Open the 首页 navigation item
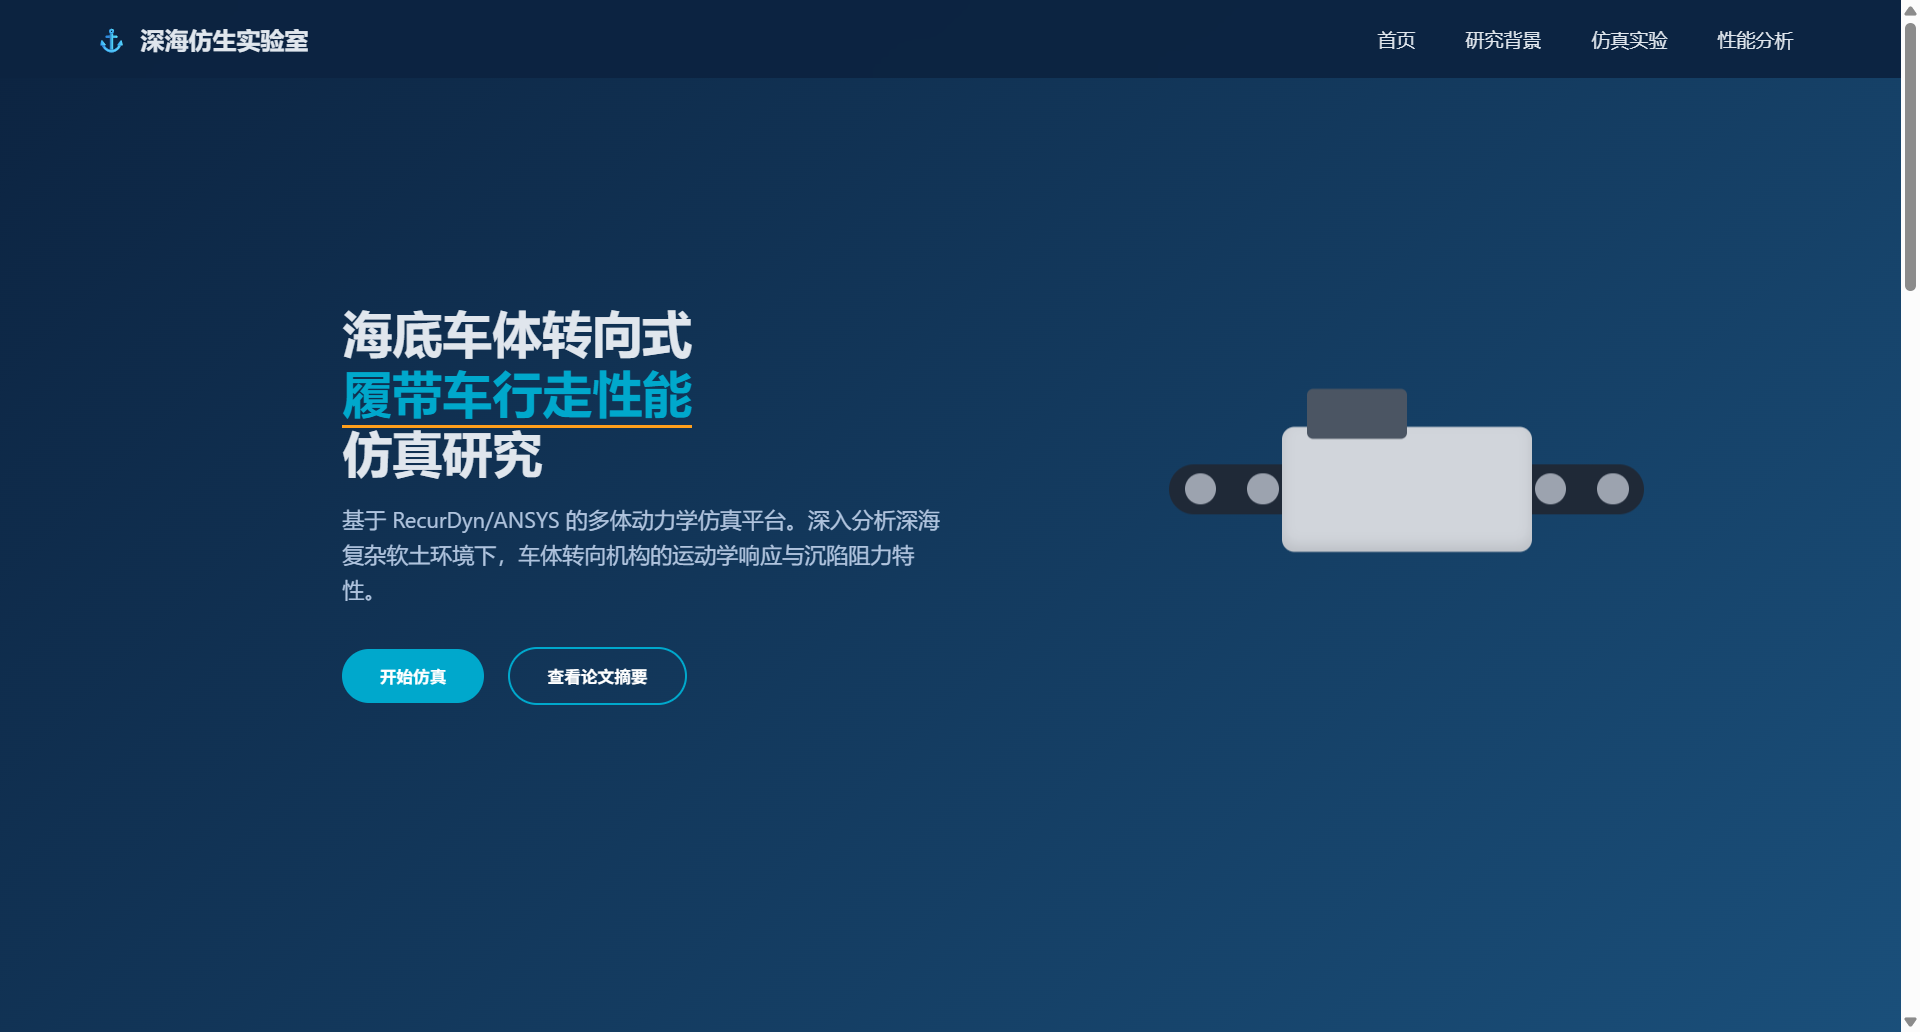Screen dimensions: 1920x1032 (x=1395, y=41)
